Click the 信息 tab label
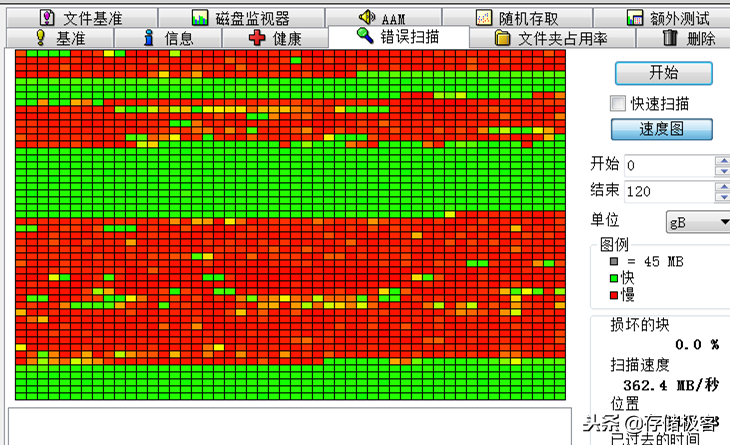This screenshot has height=445, width=730. pyautogui.click(x=179, y=38)
